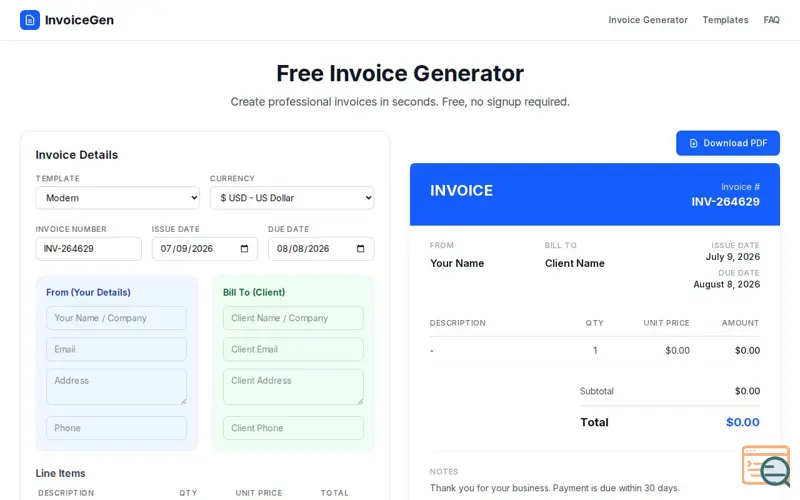800x500 pixels.
Task: Open the FAQ nav link
Action: (x=771, y=20)
